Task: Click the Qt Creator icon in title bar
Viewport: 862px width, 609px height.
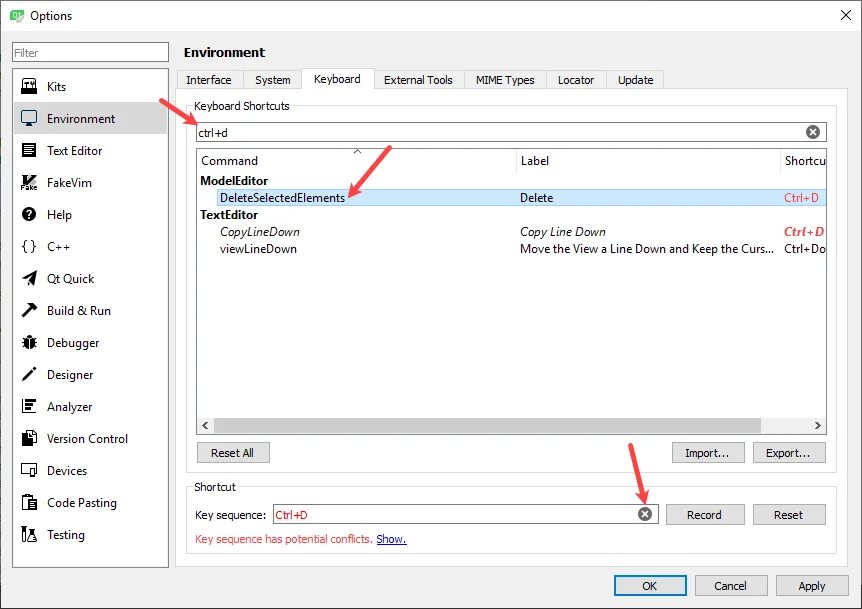Action: [x=17, y=15]
